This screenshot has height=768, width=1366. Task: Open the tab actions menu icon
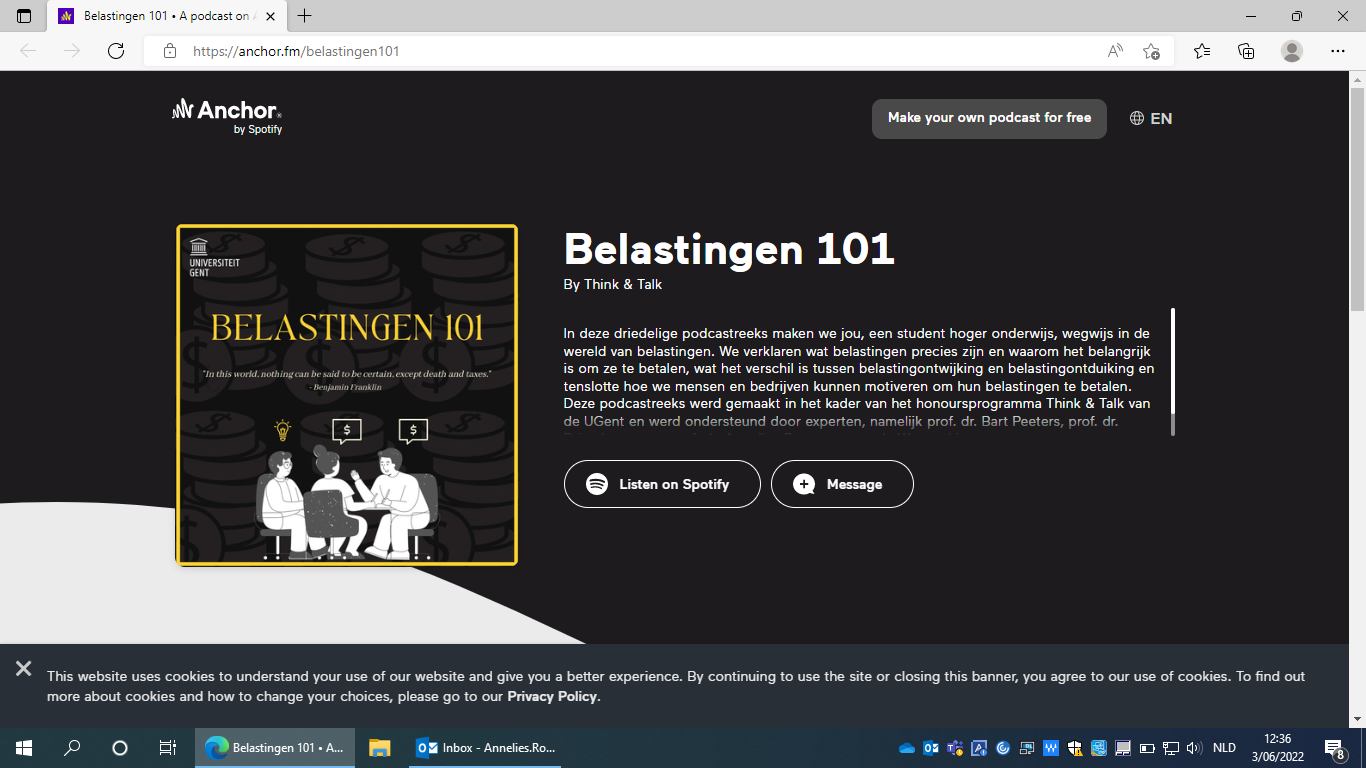click(x=24, y=16)
